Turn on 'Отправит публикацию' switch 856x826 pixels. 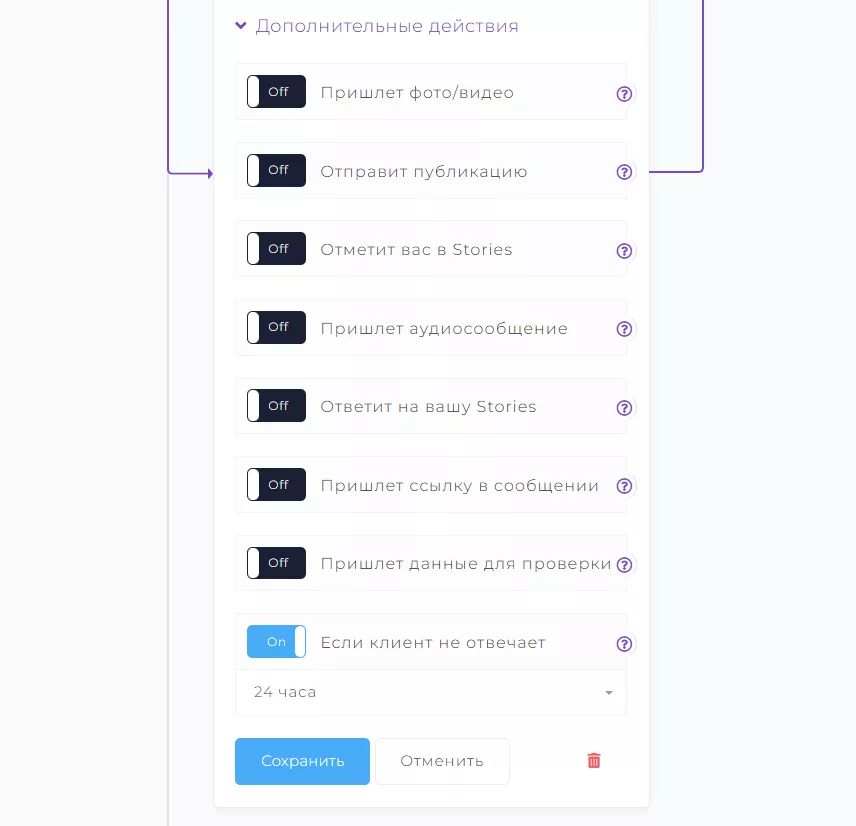(276, 170)
